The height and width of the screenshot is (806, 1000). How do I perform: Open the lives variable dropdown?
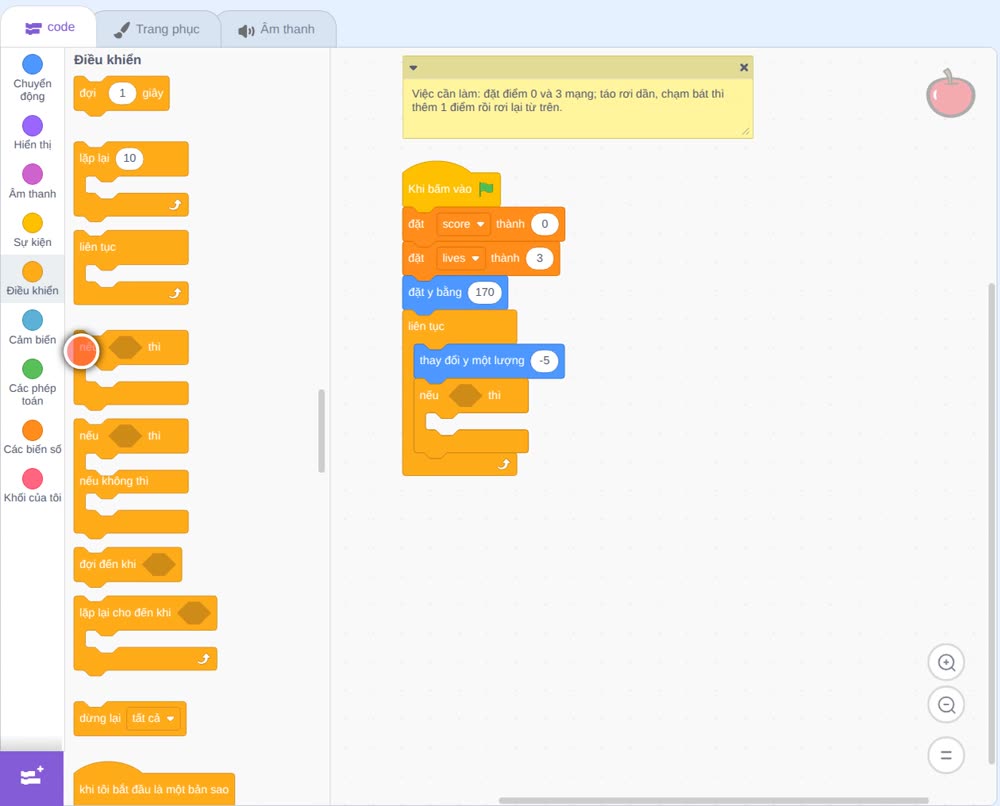coord(460,258)
